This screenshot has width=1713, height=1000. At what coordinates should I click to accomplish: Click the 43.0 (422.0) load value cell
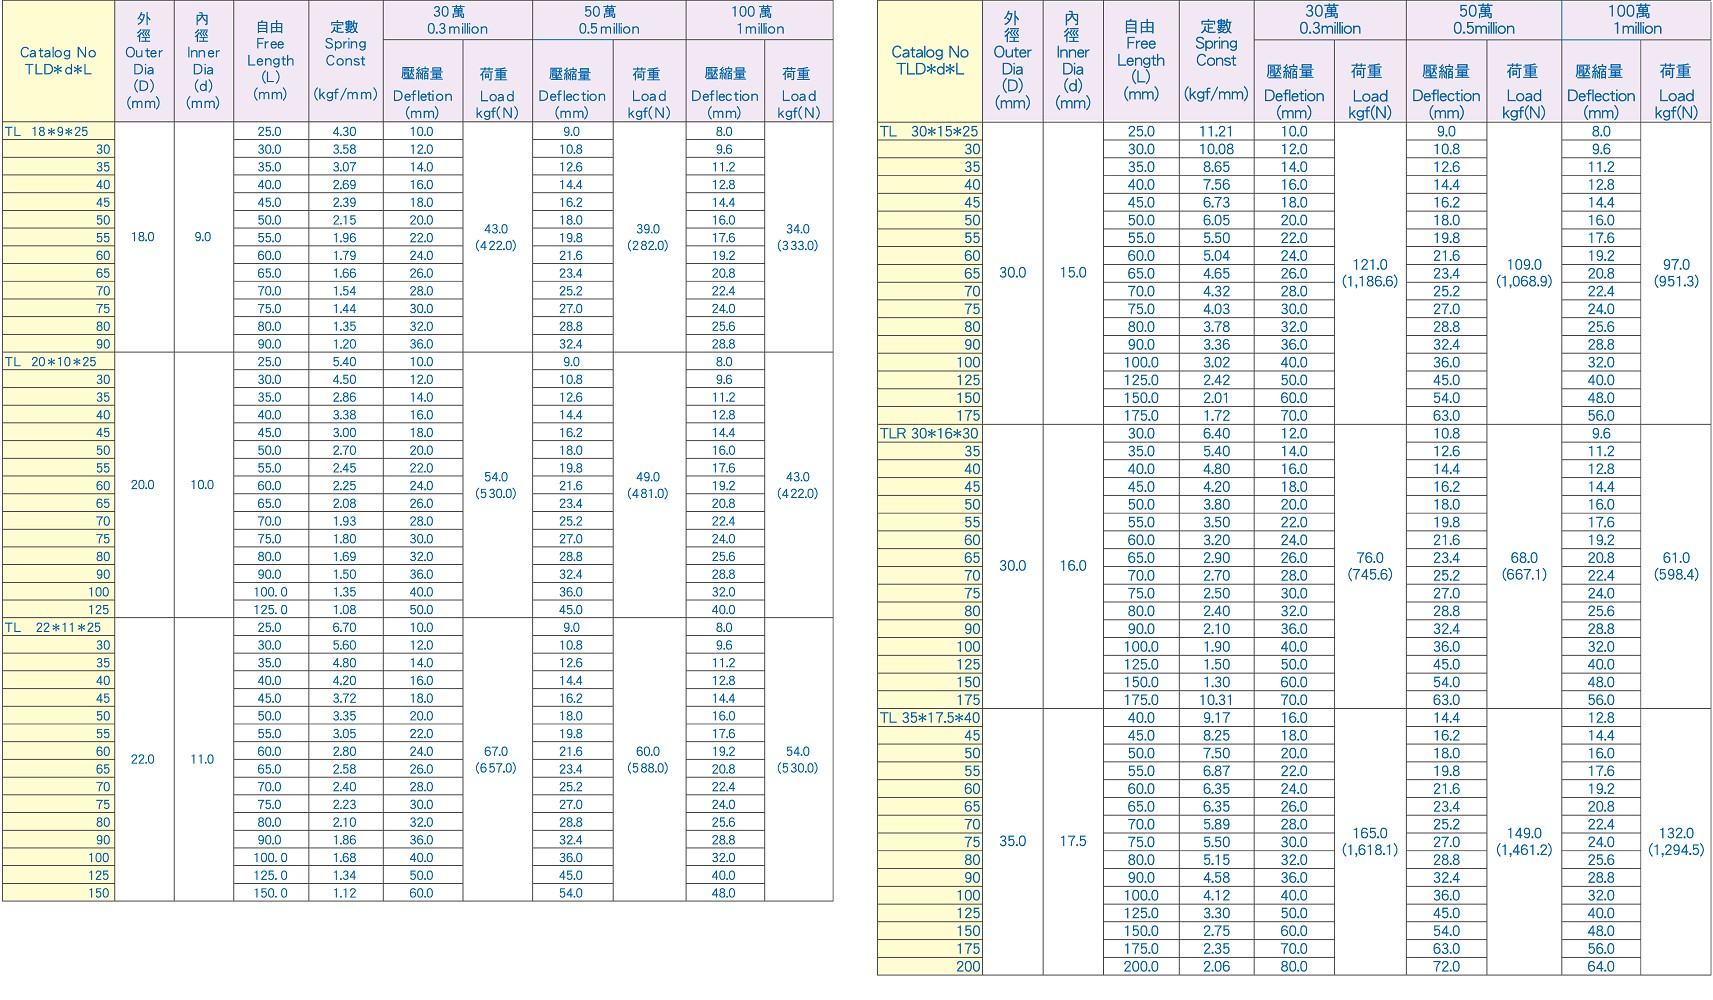pyautogui.click(x=496, y=237)
